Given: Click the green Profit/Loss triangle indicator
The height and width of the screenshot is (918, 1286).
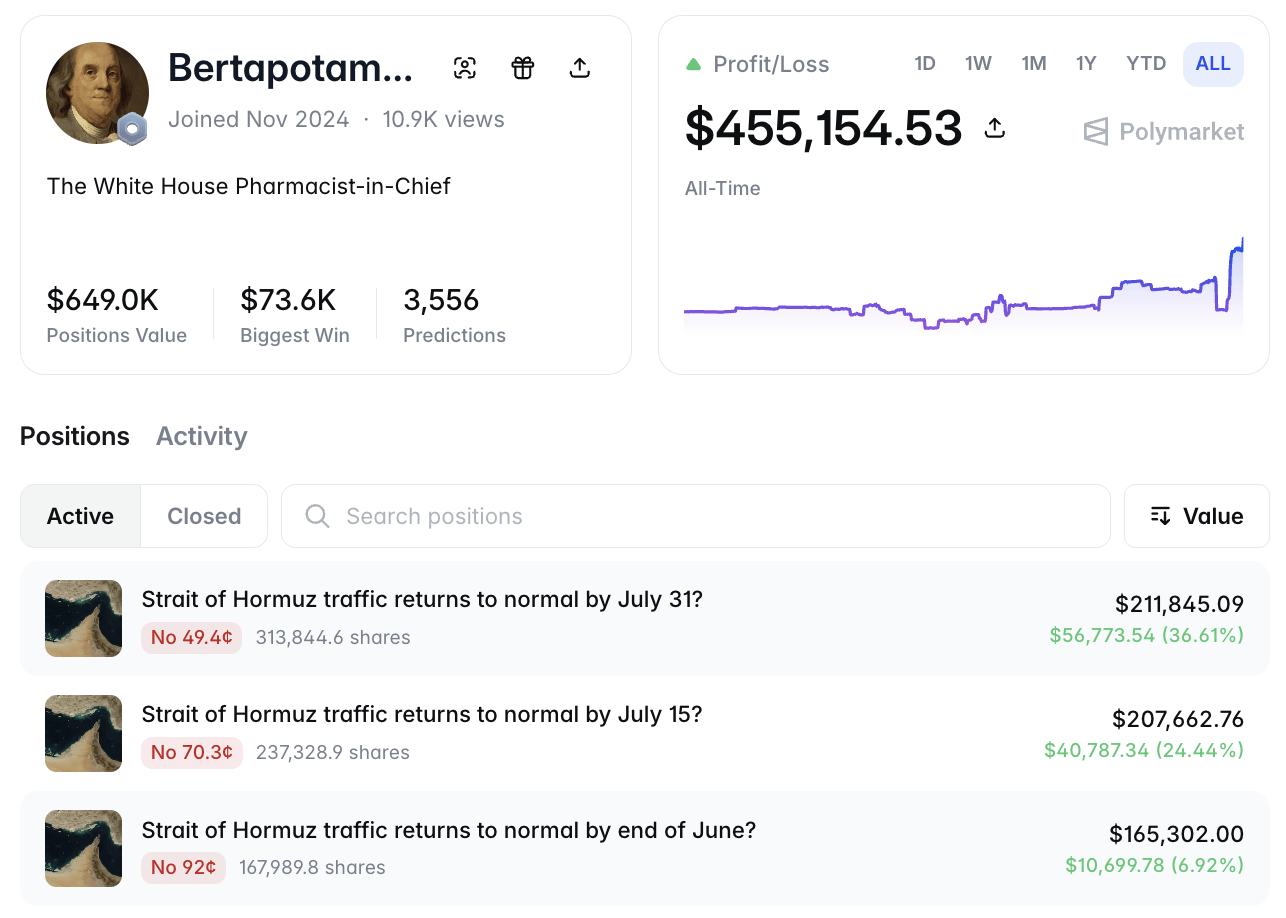Looking at the screenshot, I should [693, 65].
